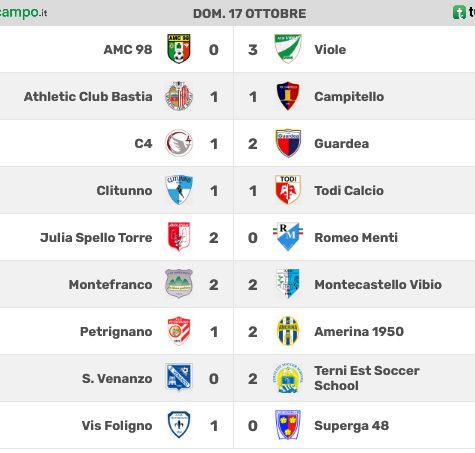Select the Guardea shield badge

[288, 143]
